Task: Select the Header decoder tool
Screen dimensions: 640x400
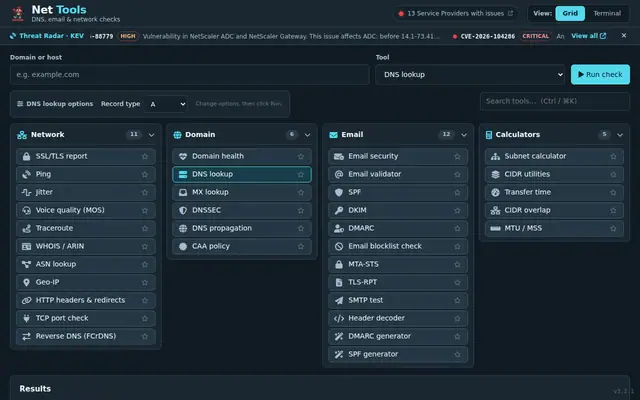Action: (x=398, y=318)
